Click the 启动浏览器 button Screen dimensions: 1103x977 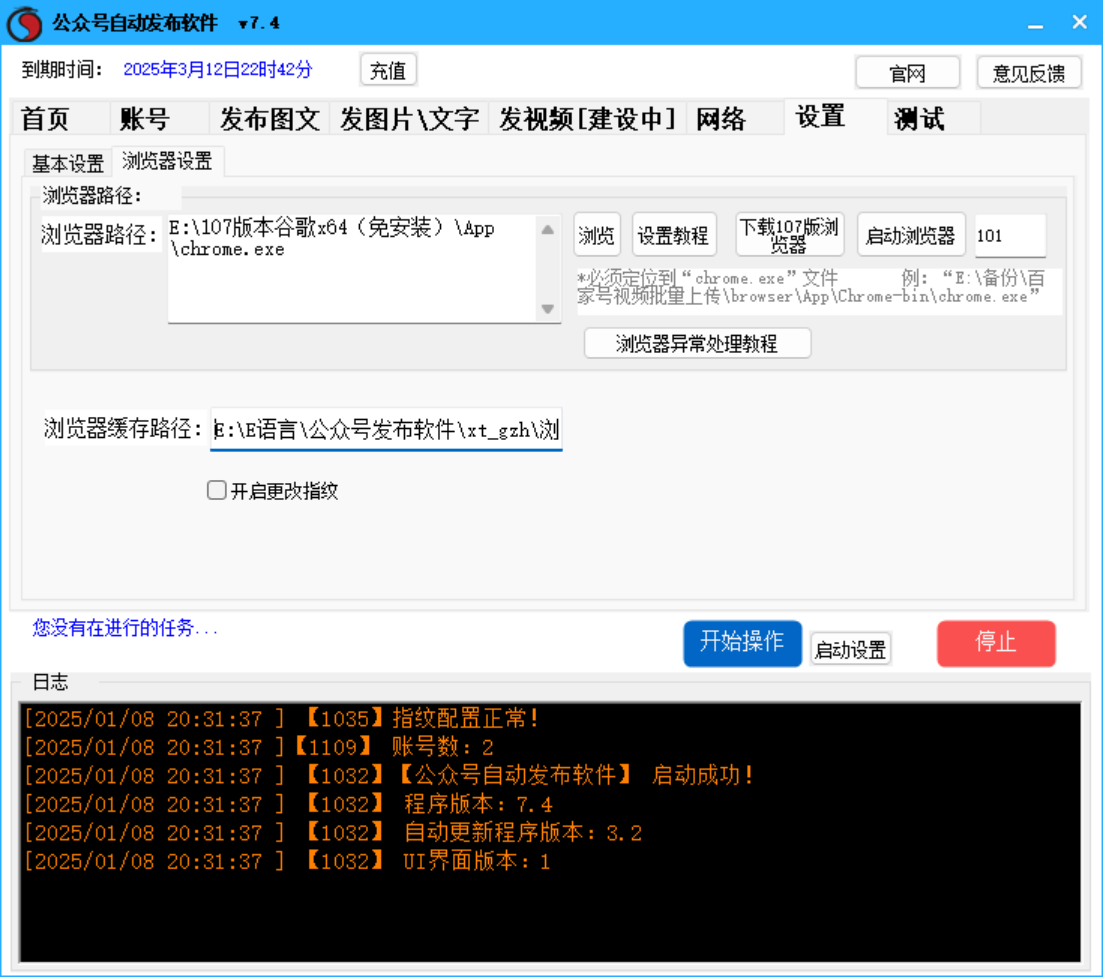click(x=910, y=235)
